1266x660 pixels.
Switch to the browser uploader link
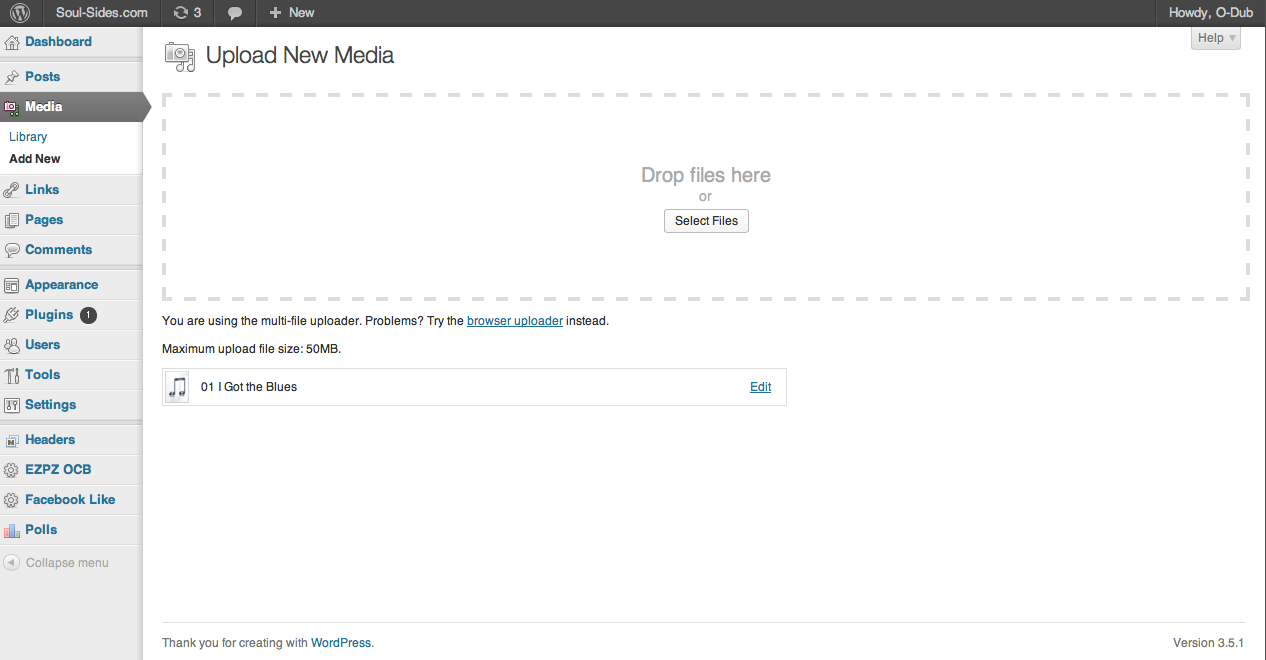pos(514,321)
